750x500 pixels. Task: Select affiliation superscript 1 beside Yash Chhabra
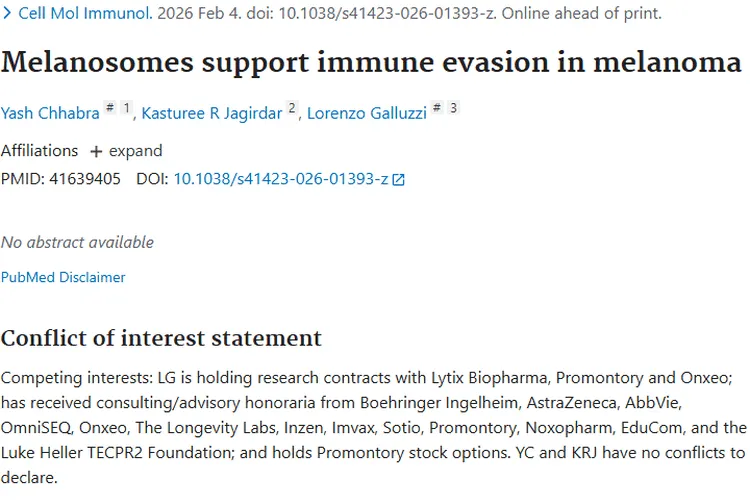pos(126,108)
